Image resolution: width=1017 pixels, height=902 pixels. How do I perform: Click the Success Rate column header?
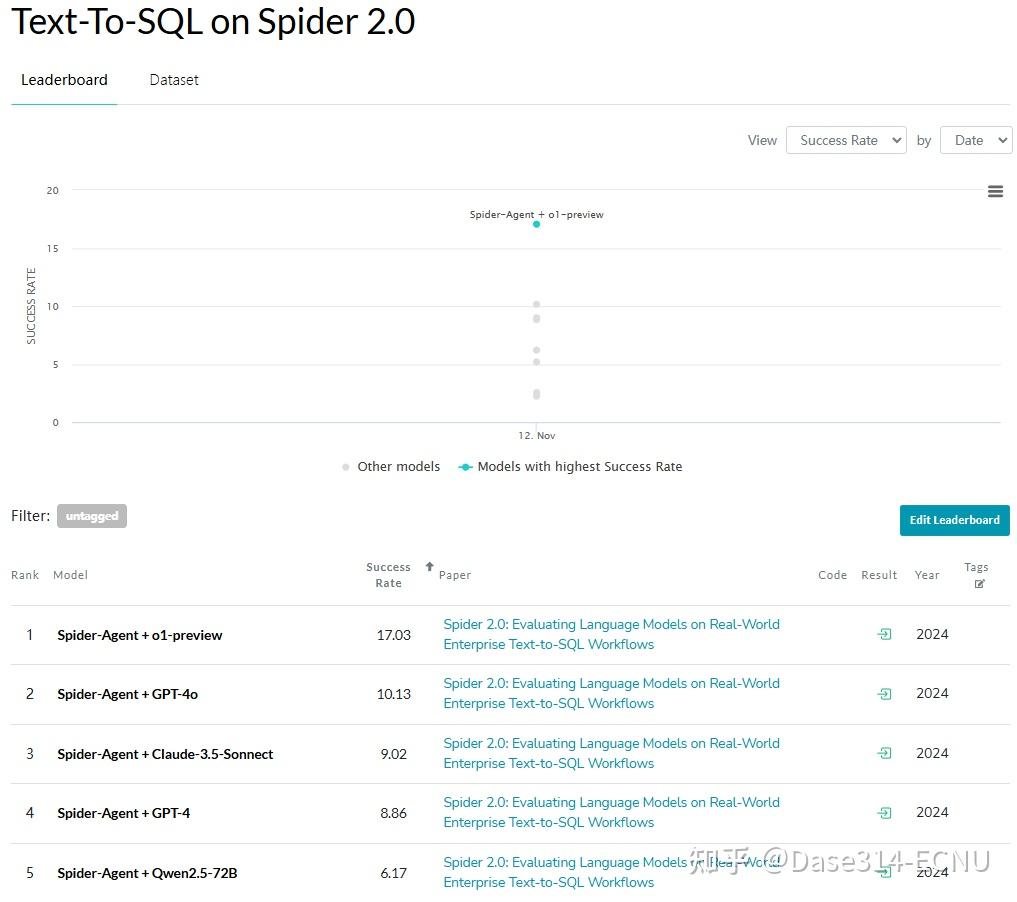click(x=388, y=575)
